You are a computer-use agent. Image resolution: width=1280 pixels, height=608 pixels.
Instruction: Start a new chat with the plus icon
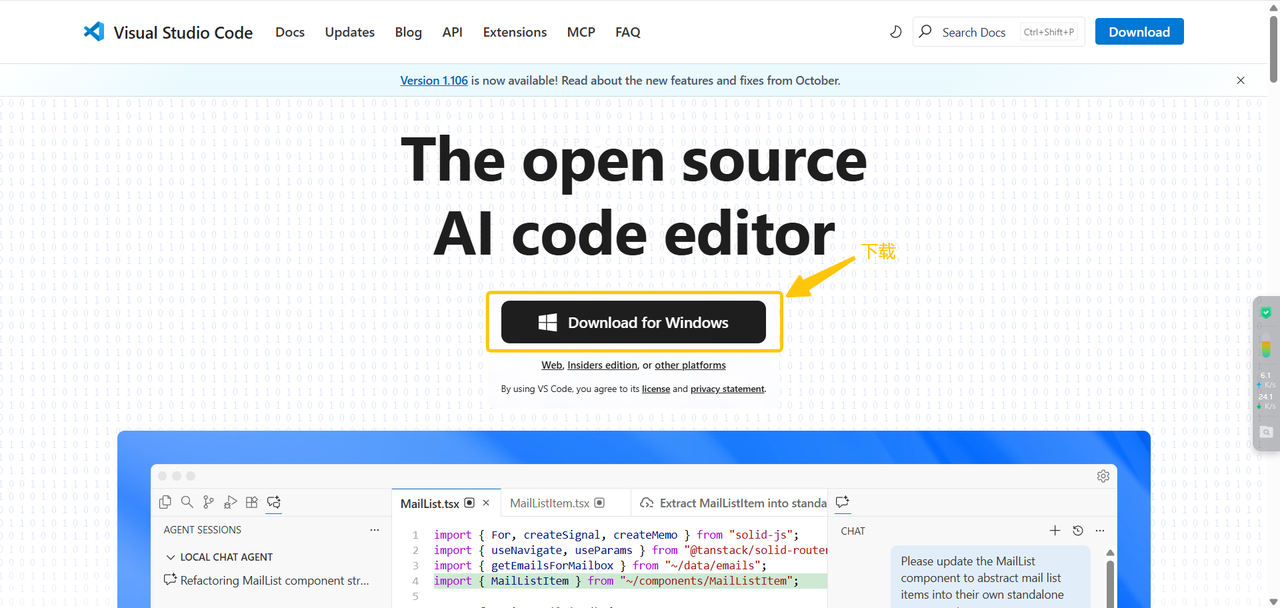coord(1054,531)
